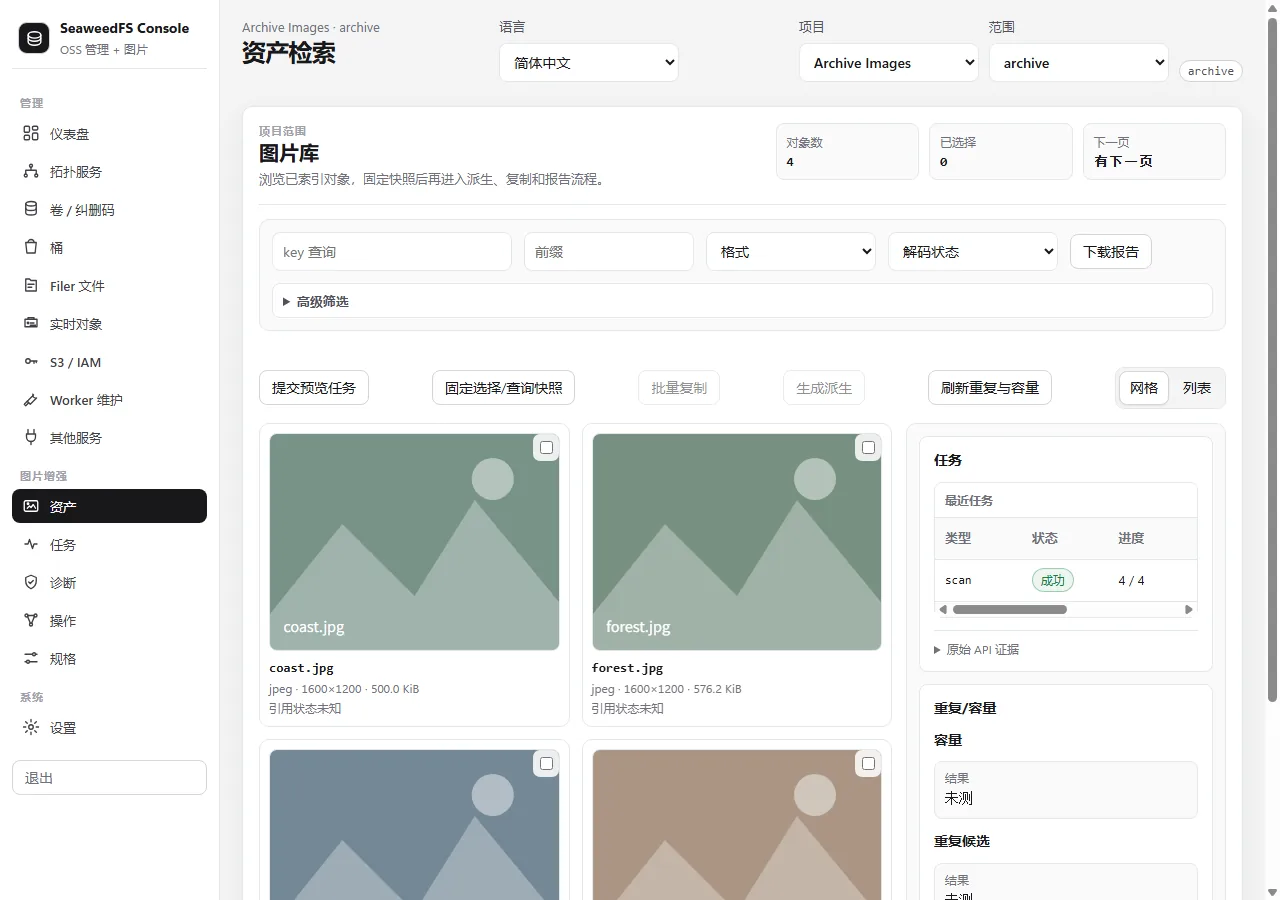Open the 任务 activity pulse icon
This screenshot has width=1280, height=900.
coord(31,545)
